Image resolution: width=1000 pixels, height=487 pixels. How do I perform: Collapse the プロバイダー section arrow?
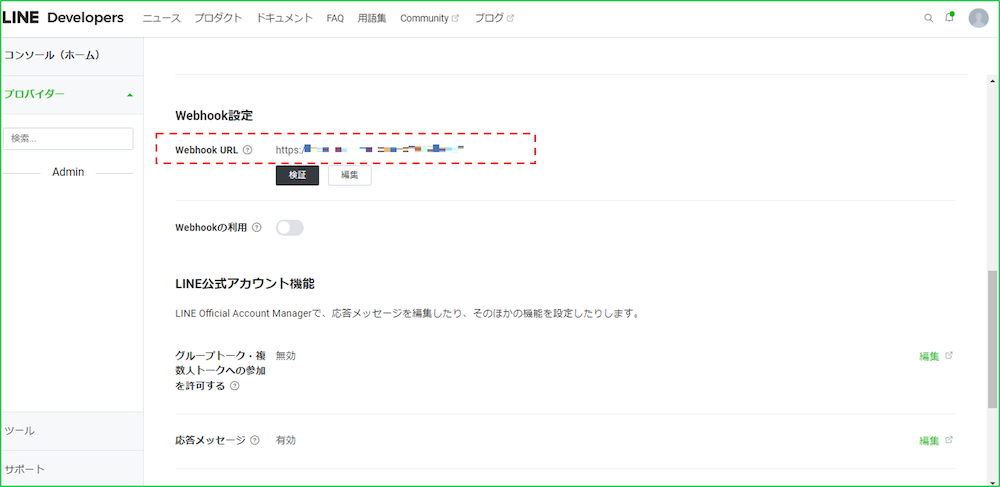130,95
